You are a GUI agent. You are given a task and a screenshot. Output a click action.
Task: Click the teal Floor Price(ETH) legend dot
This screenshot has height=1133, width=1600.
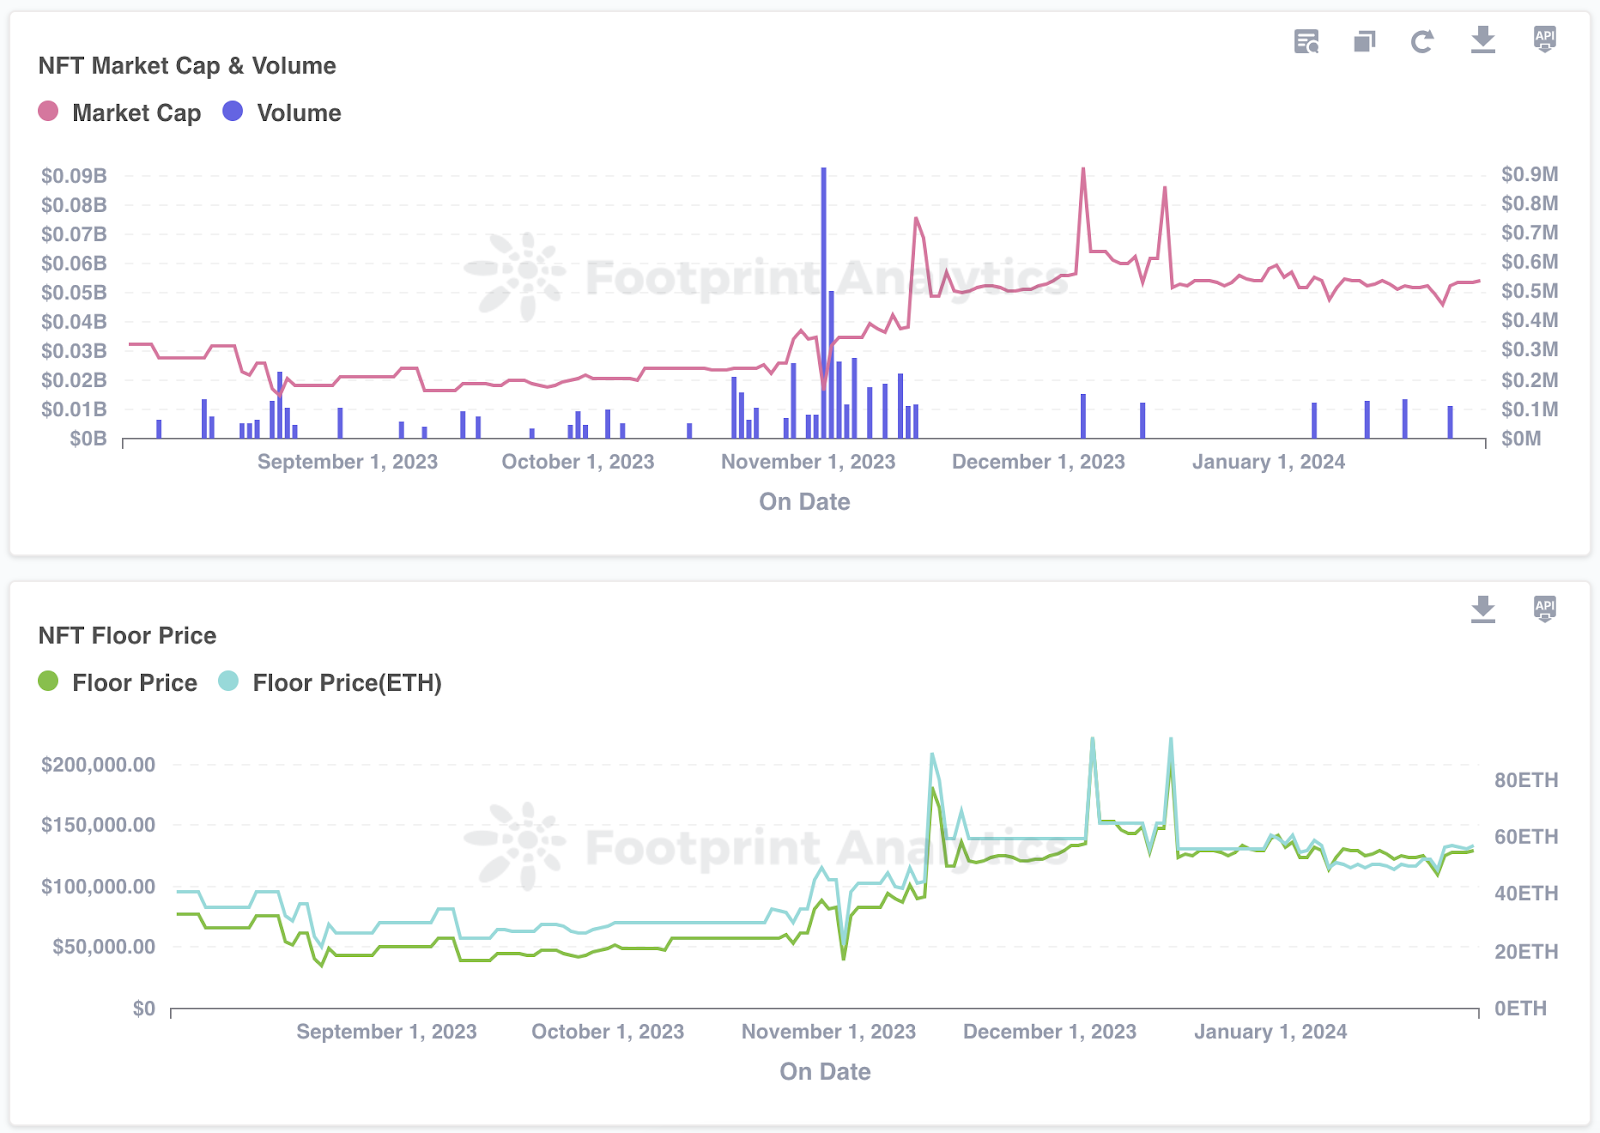[x=228, y=682]
